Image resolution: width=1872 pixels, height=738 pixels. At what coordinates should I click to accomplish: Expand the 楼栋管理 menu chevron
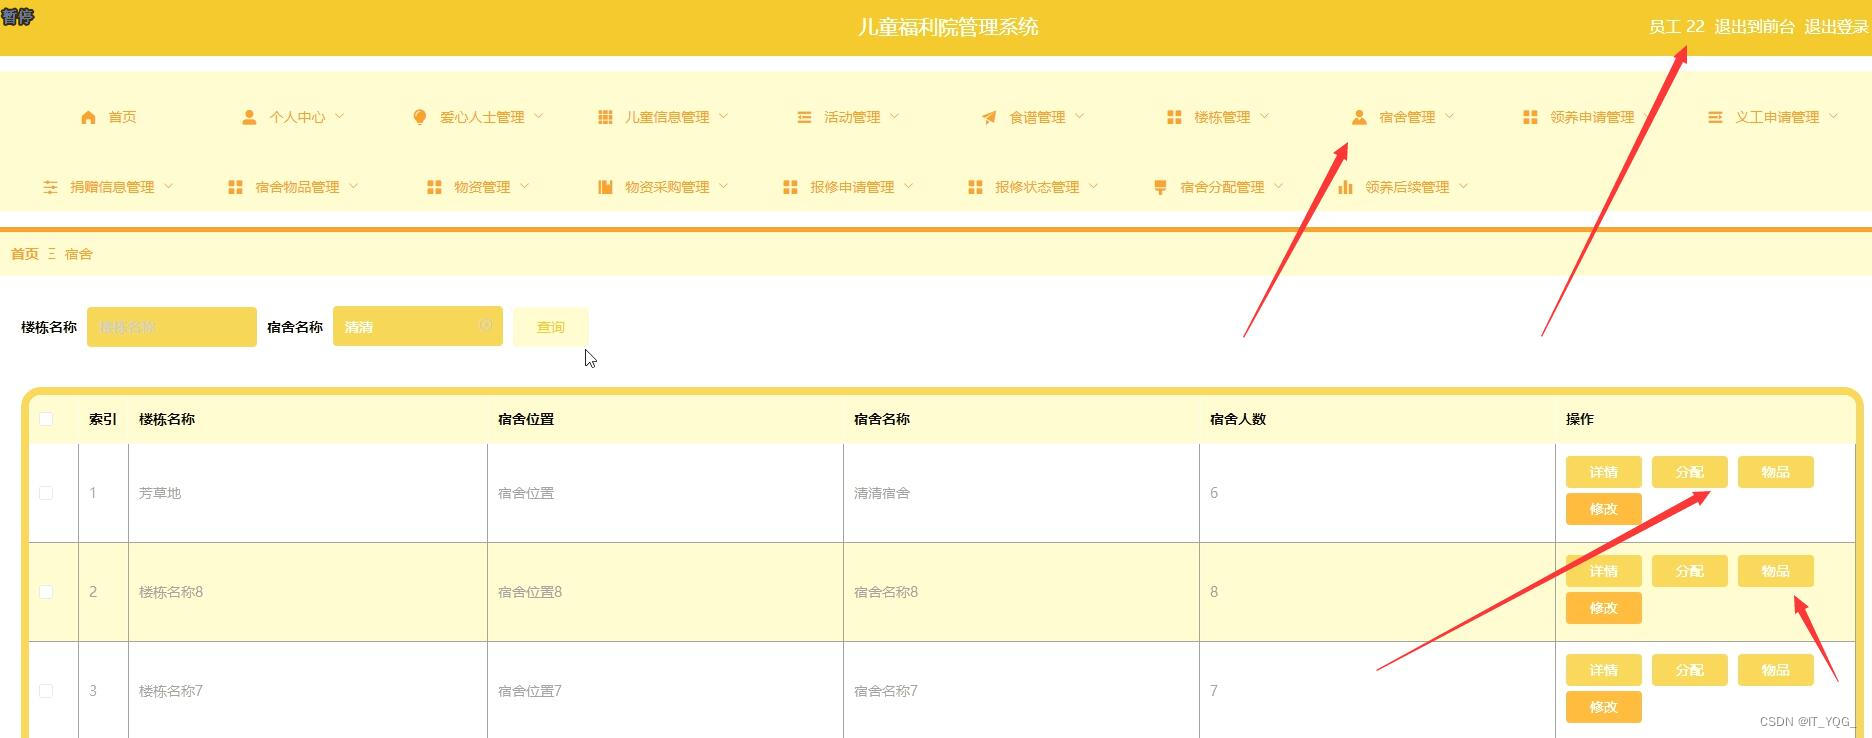[x=1264, y=116]
